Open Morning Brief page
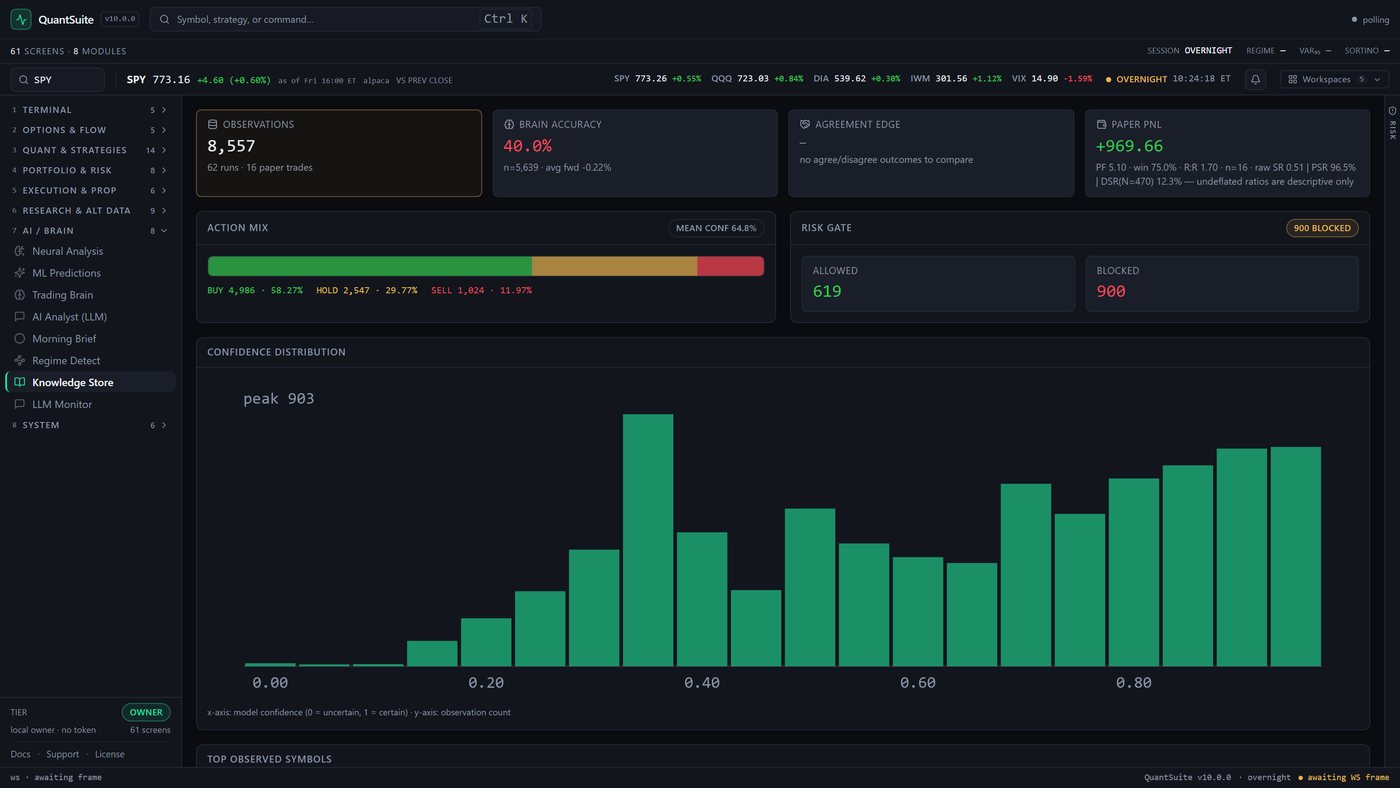This screenshot has height=788, width=1400. coord(90,339)
